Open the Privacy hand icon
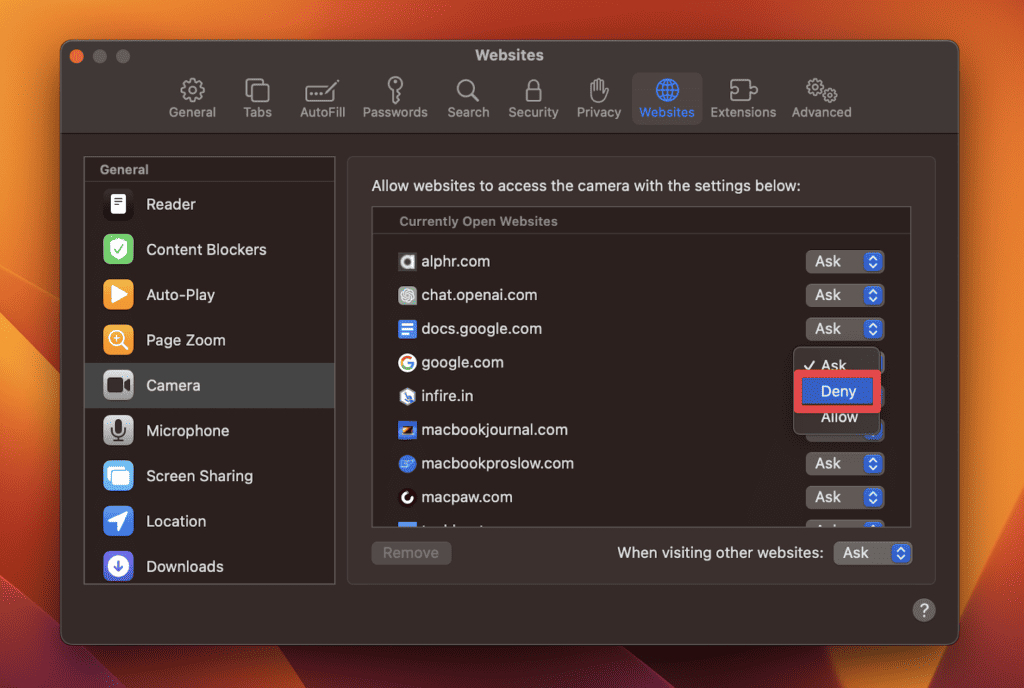This screenshot has width=1024, height=688. [598, 90]
